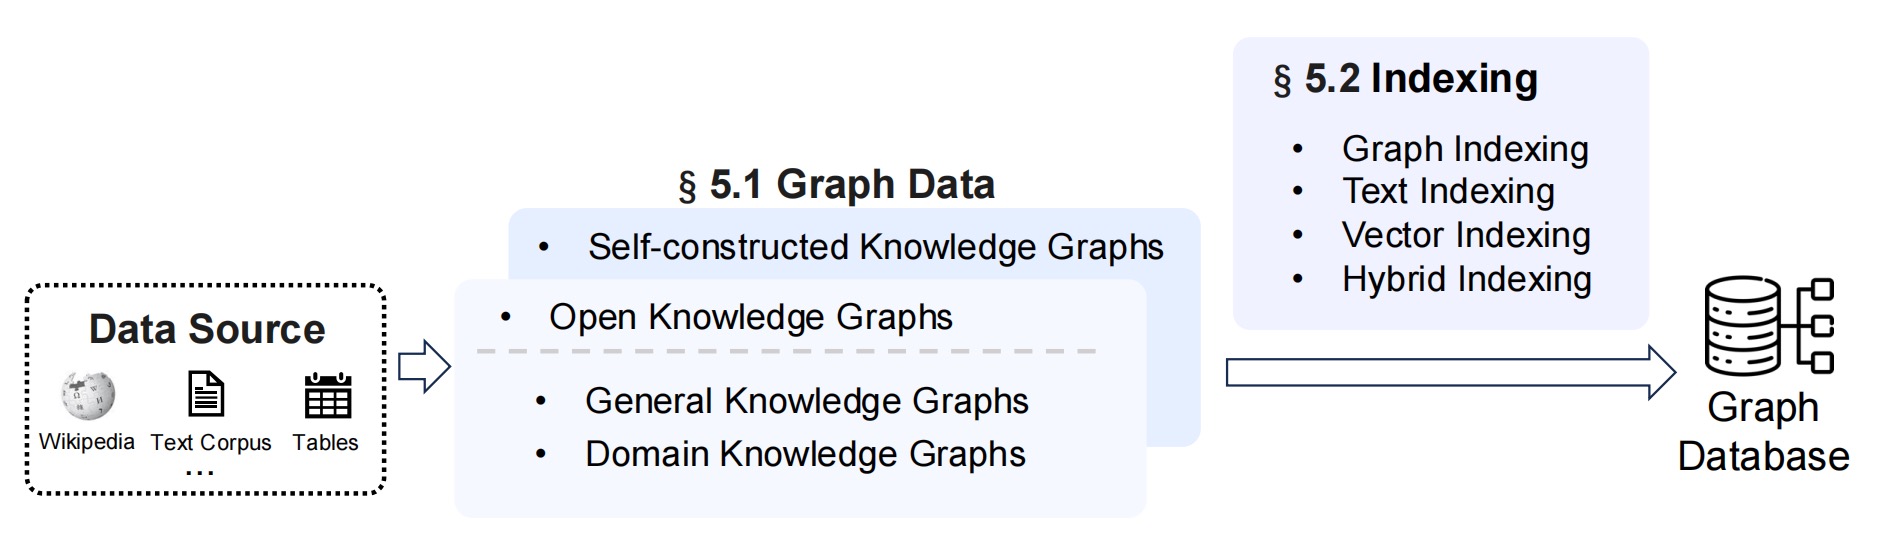The image size is (1900, 560).
Task: Select Graph Indexing bullet
Action: [x=1465, y=149]
